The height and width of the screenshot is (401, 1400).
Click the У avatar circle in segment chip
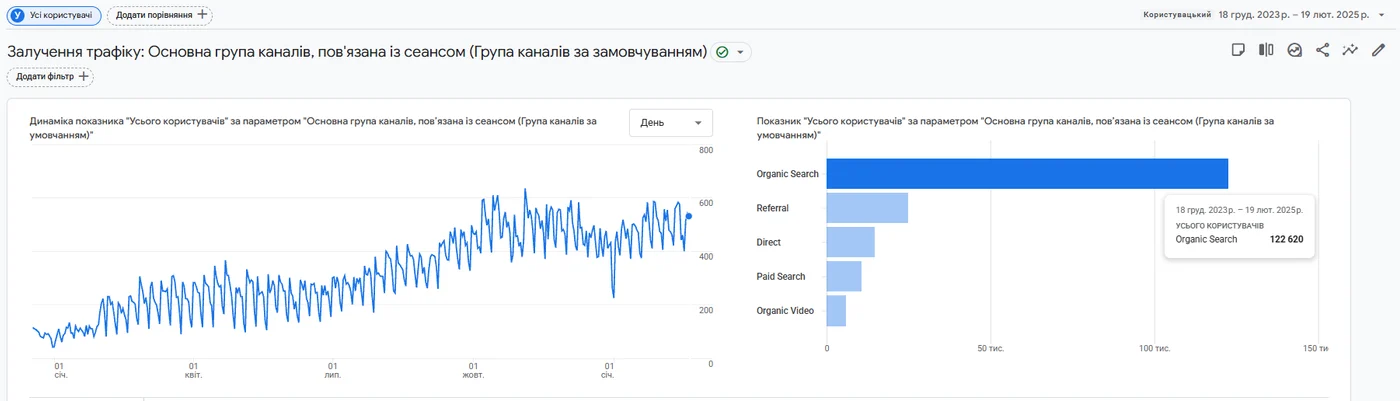16,15
